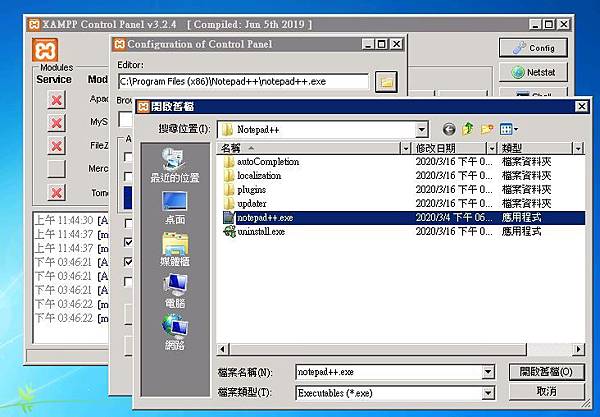Open the view menu icon dropdown
This screenshot has width=600, height=417.
pyautogui.click(x=509, y=129)
